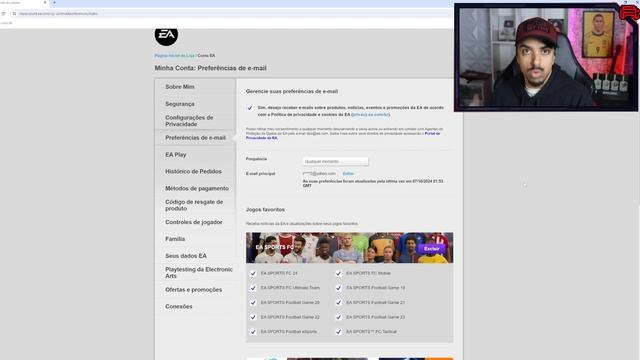Open Playtesting da Electronic Arts section
The height and width of the screenshot is (360, 640).
coord(199,273)
